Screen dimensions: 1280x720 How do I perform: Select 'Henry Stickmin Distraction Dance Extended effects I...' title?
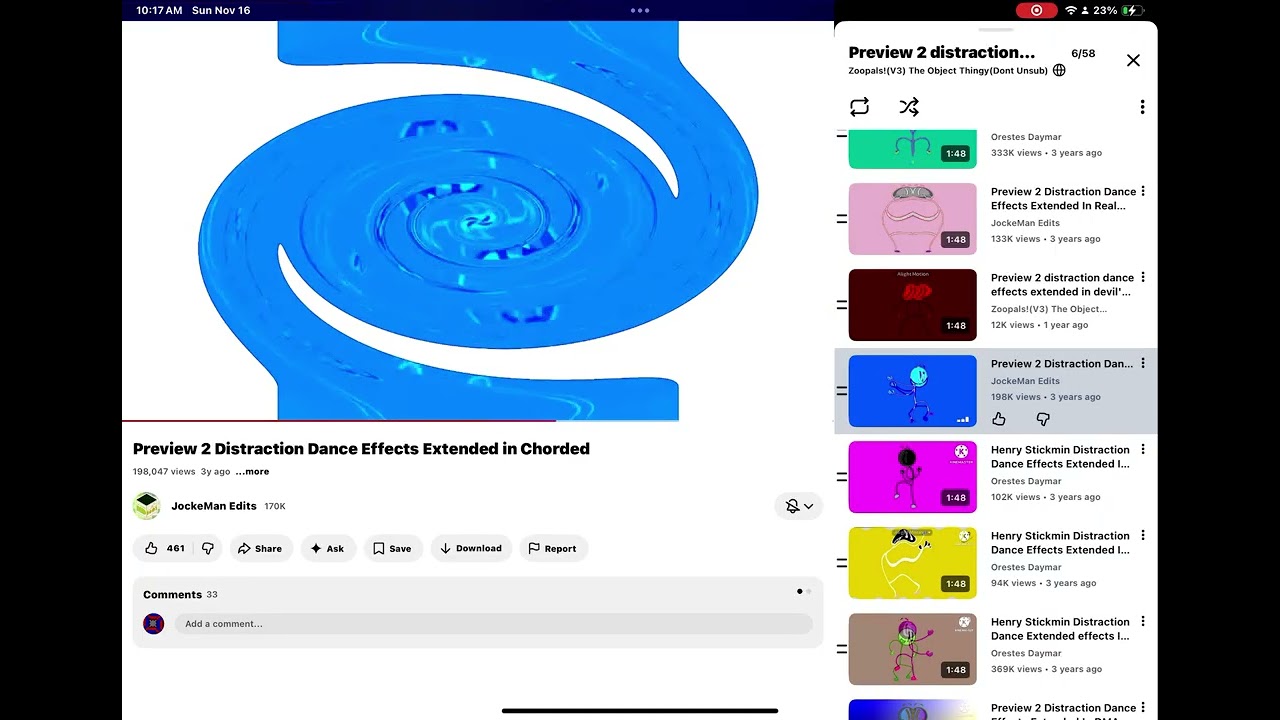[1060, 629]
